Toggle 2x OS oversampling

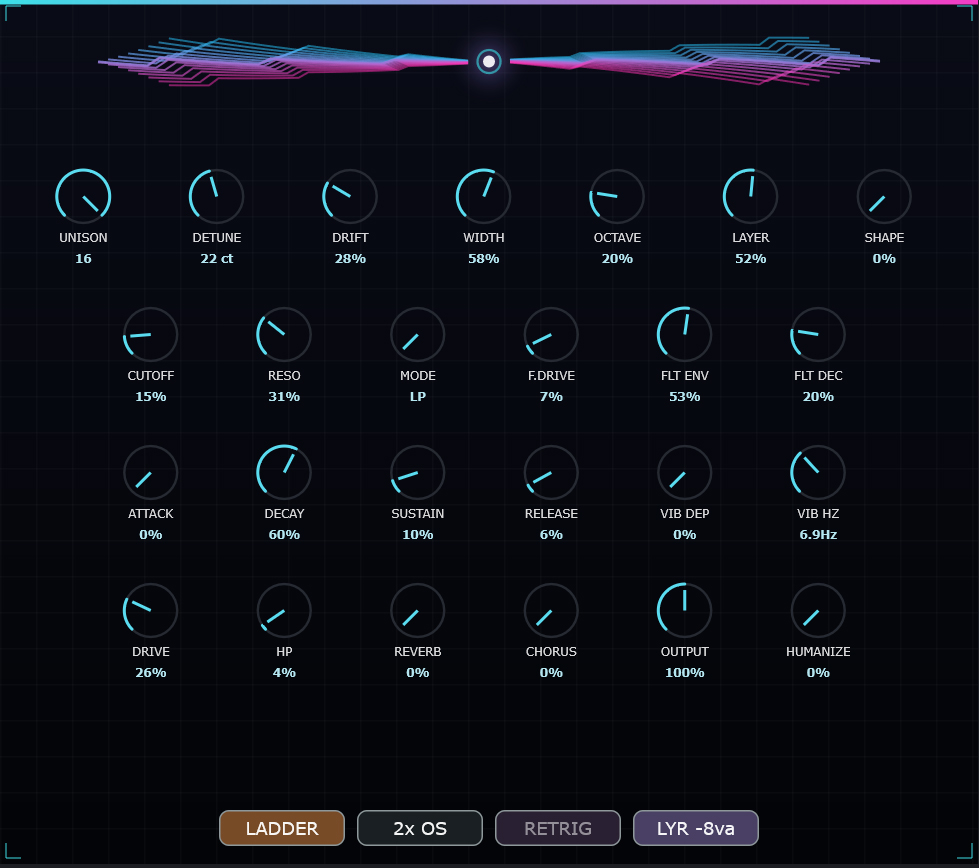pos(420,828)
